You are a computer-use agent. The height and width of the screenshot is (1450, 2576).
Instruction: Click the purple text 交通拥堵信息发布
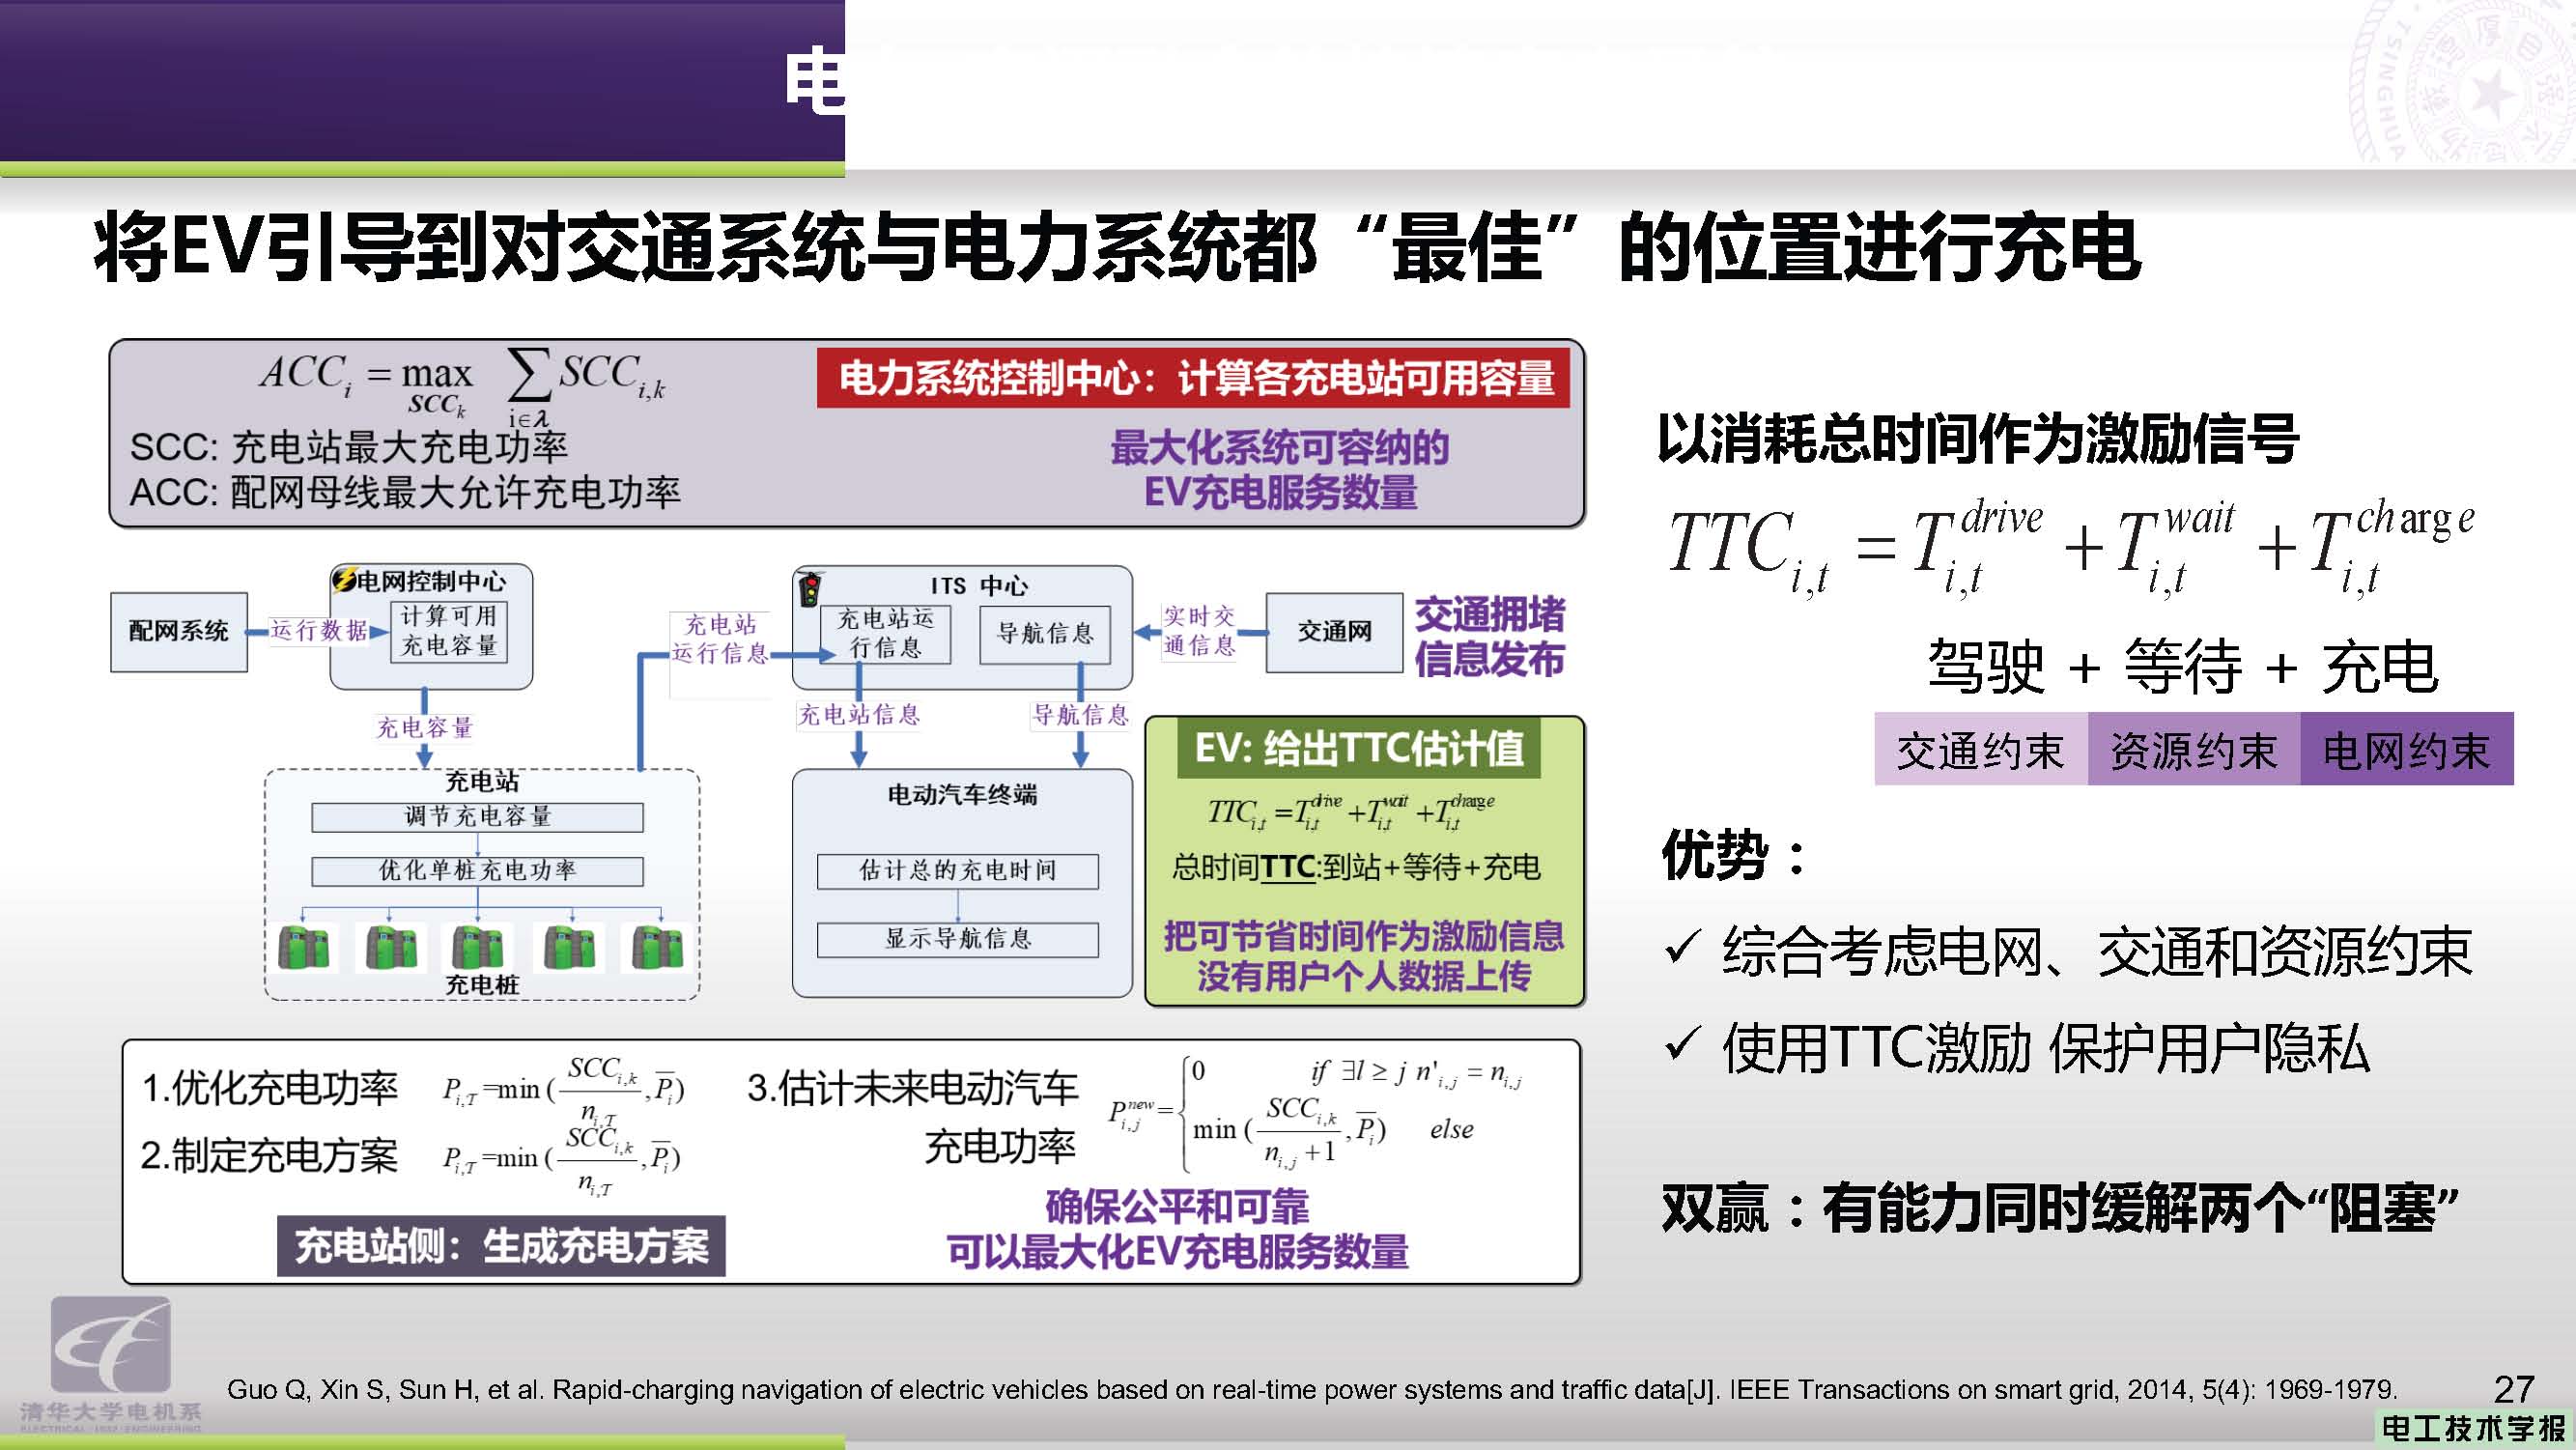click(1489, 636)
